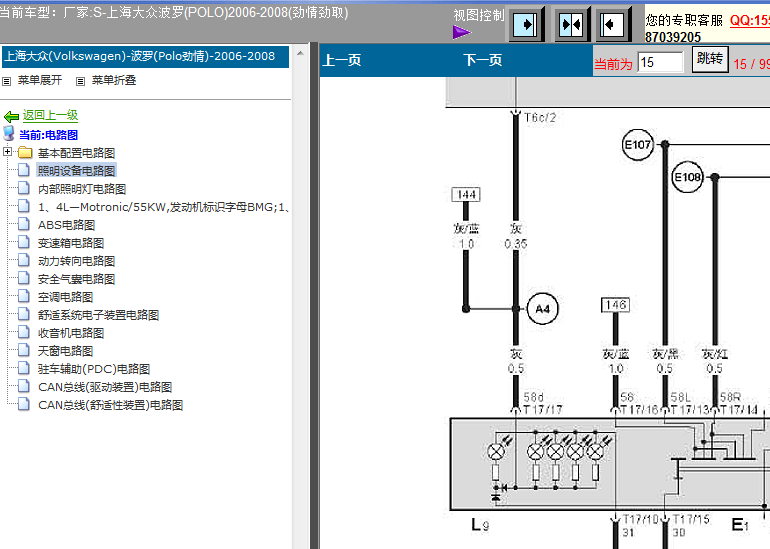Select 收音机电路图 entry
Viewport: 770px width, 549px height.
coord(71,333)
